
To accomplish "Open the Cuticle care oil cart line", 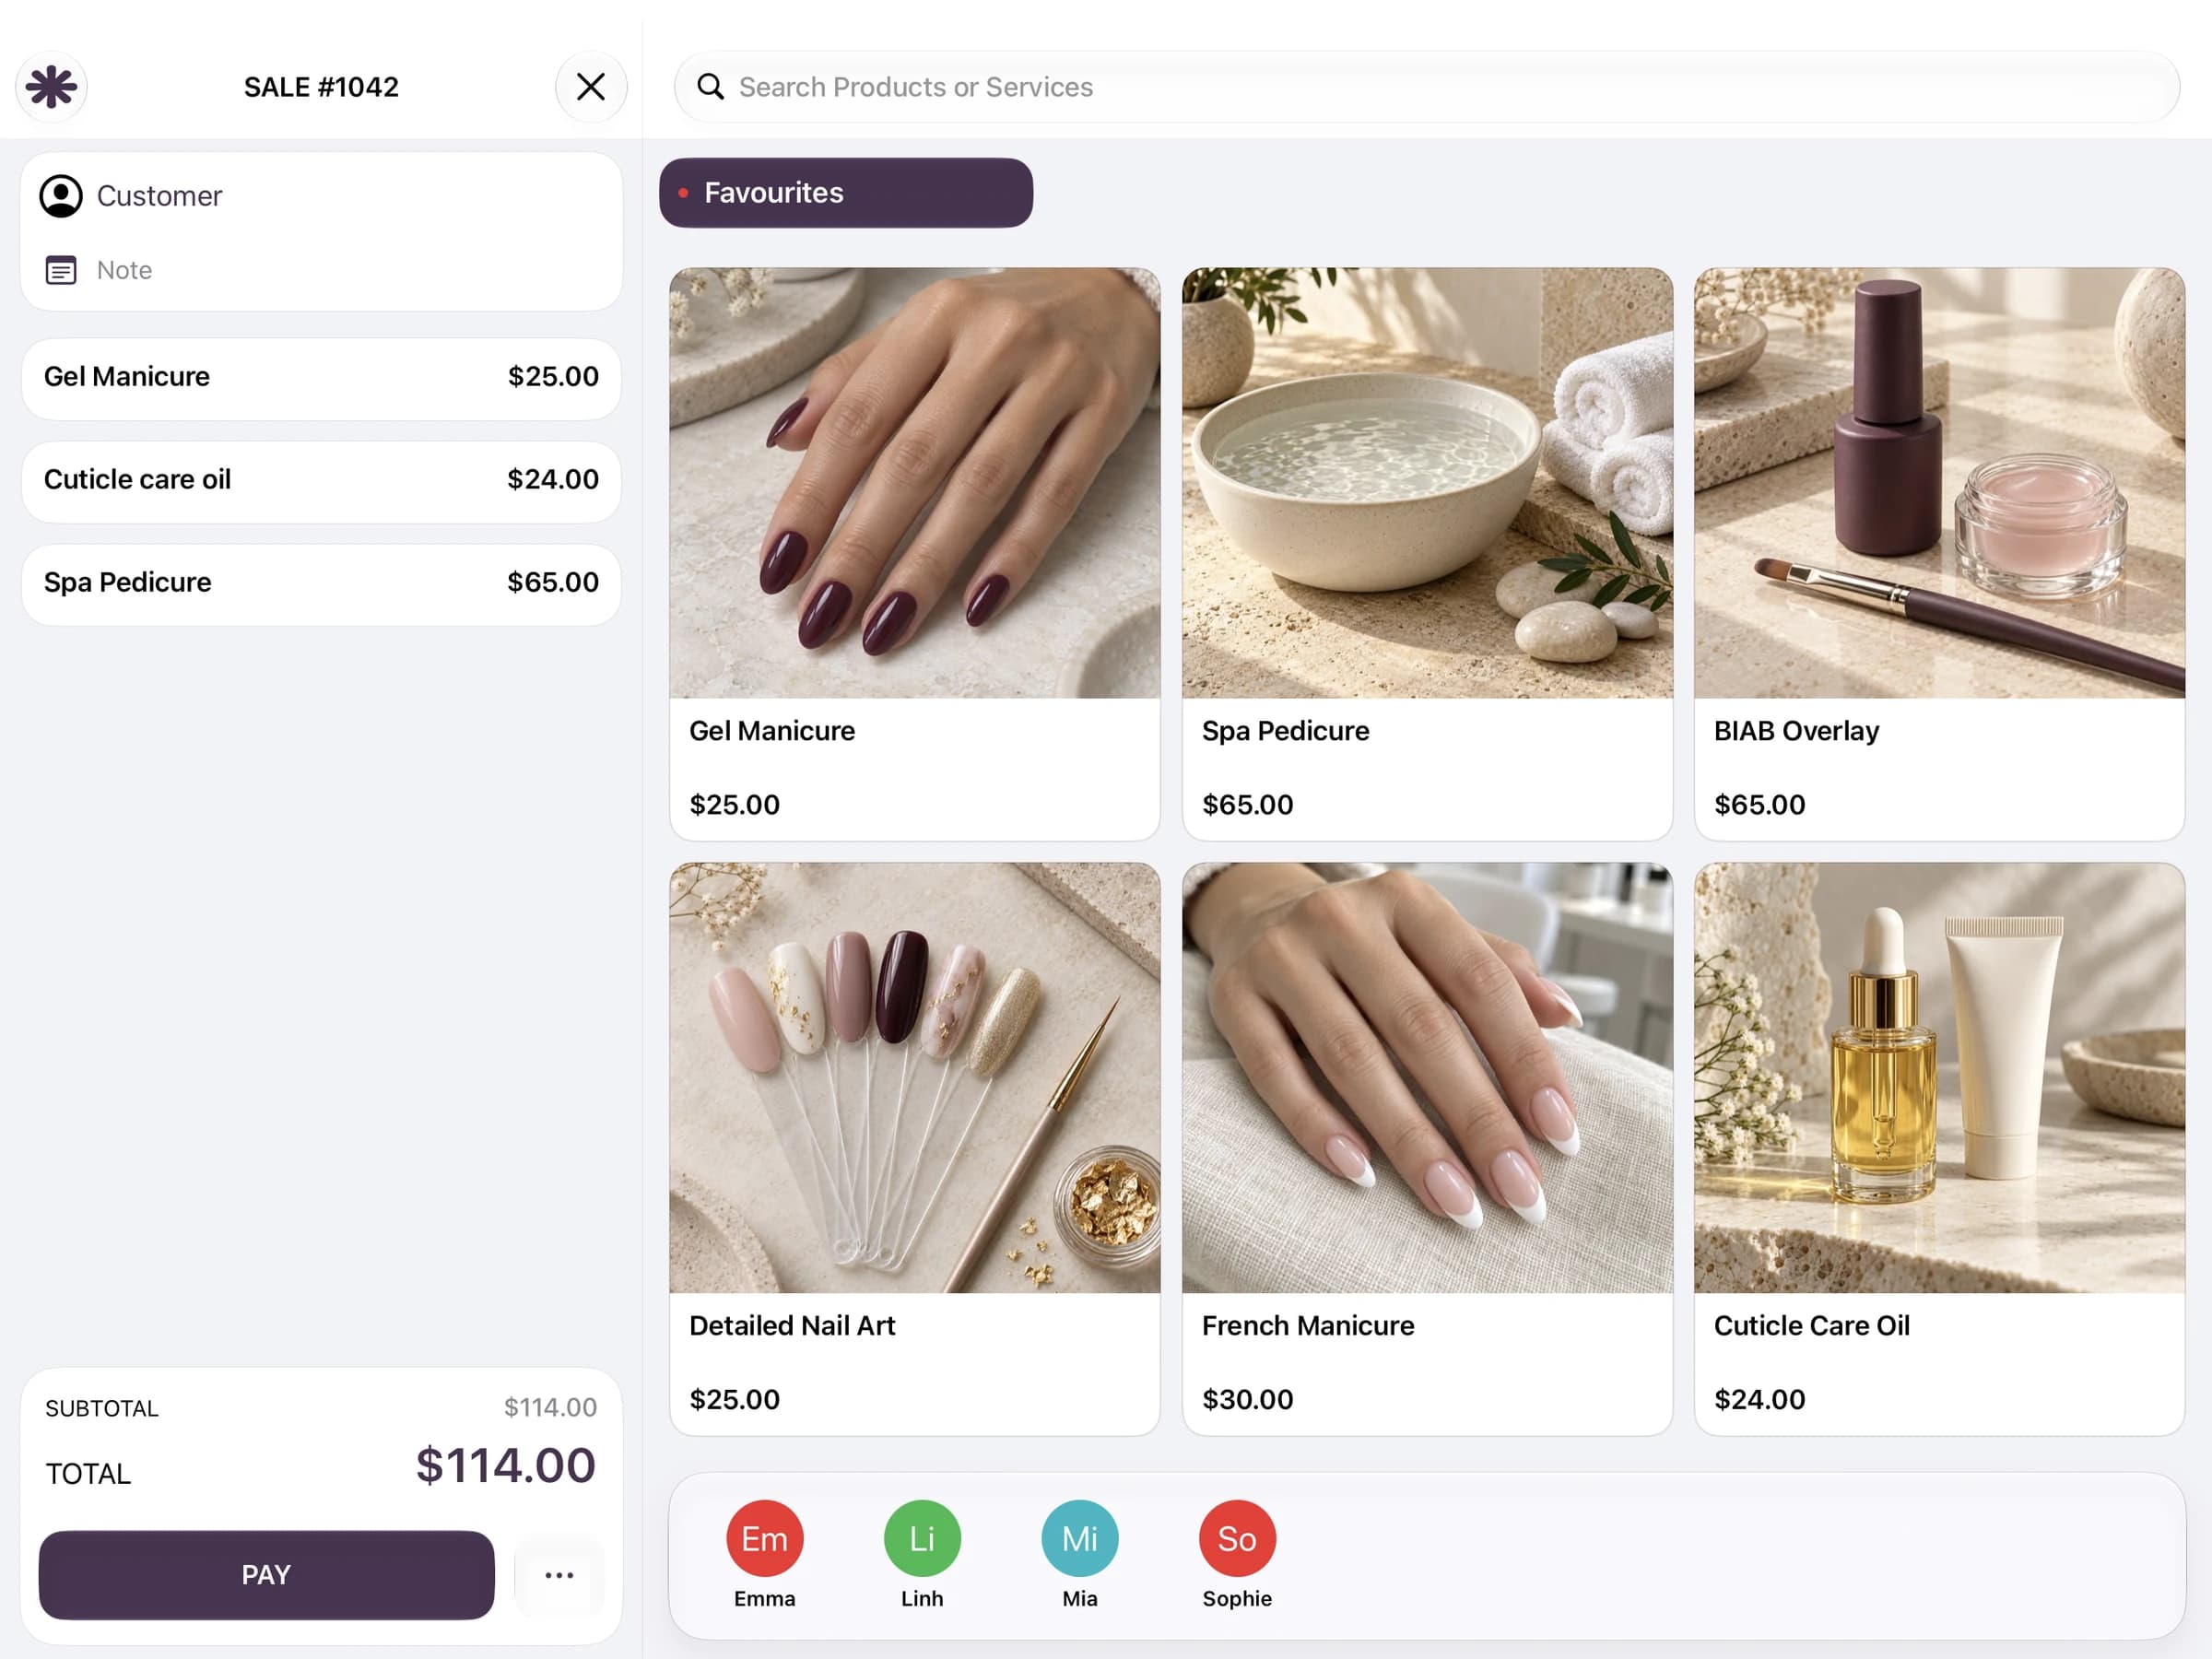I will [x=321, y=482].
